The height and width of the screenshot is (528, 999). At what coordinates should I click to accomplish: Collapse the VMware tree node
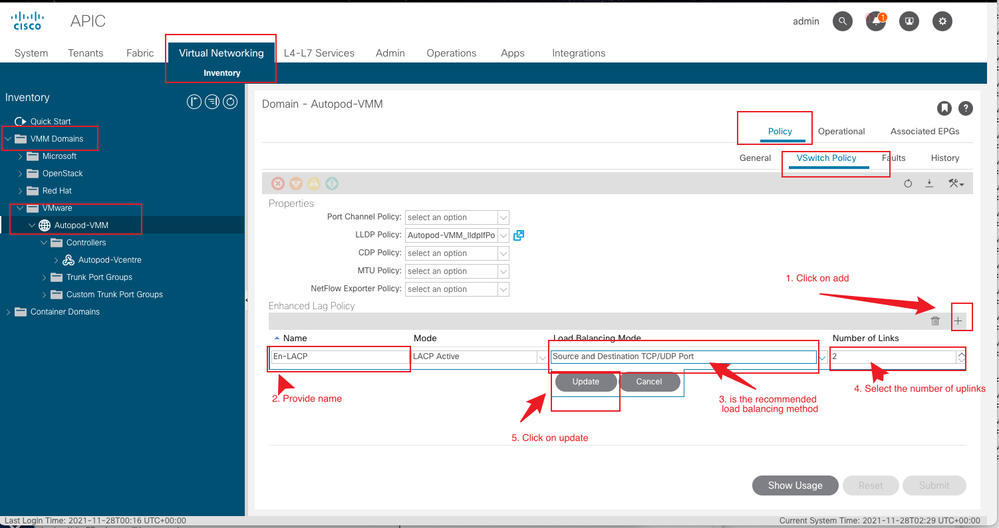[x=20, y=208]
